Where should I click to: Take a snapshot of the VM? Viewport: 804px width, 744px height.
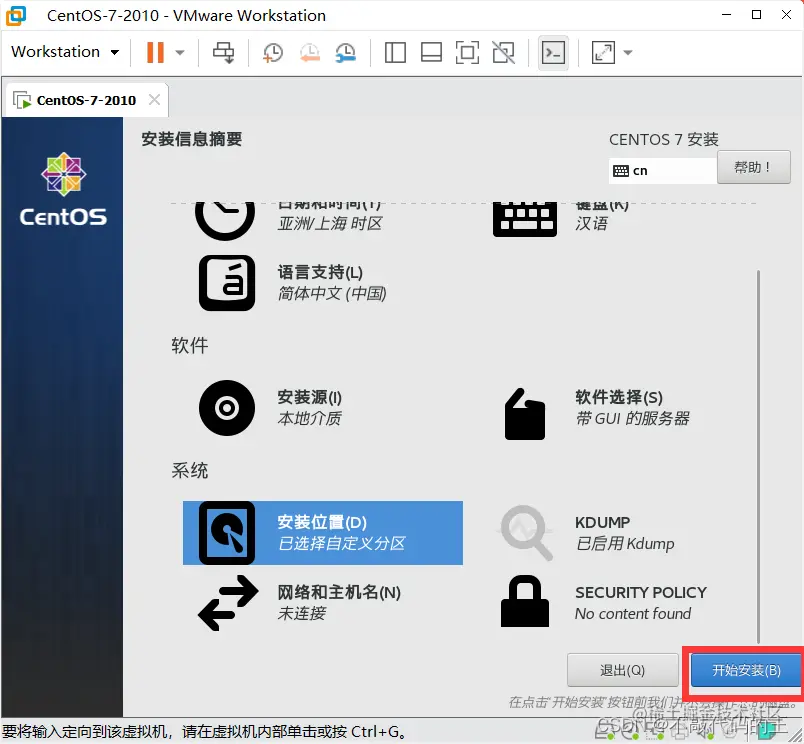pyautogui.click(x=273, y=53)
